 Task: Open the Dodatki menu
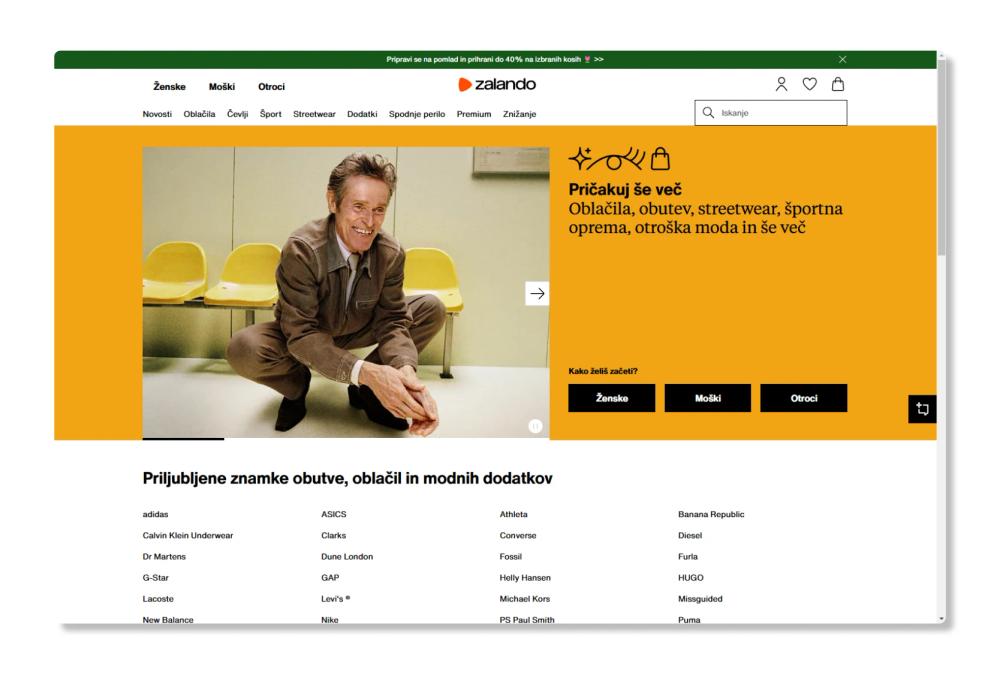[x=362, y=114]
